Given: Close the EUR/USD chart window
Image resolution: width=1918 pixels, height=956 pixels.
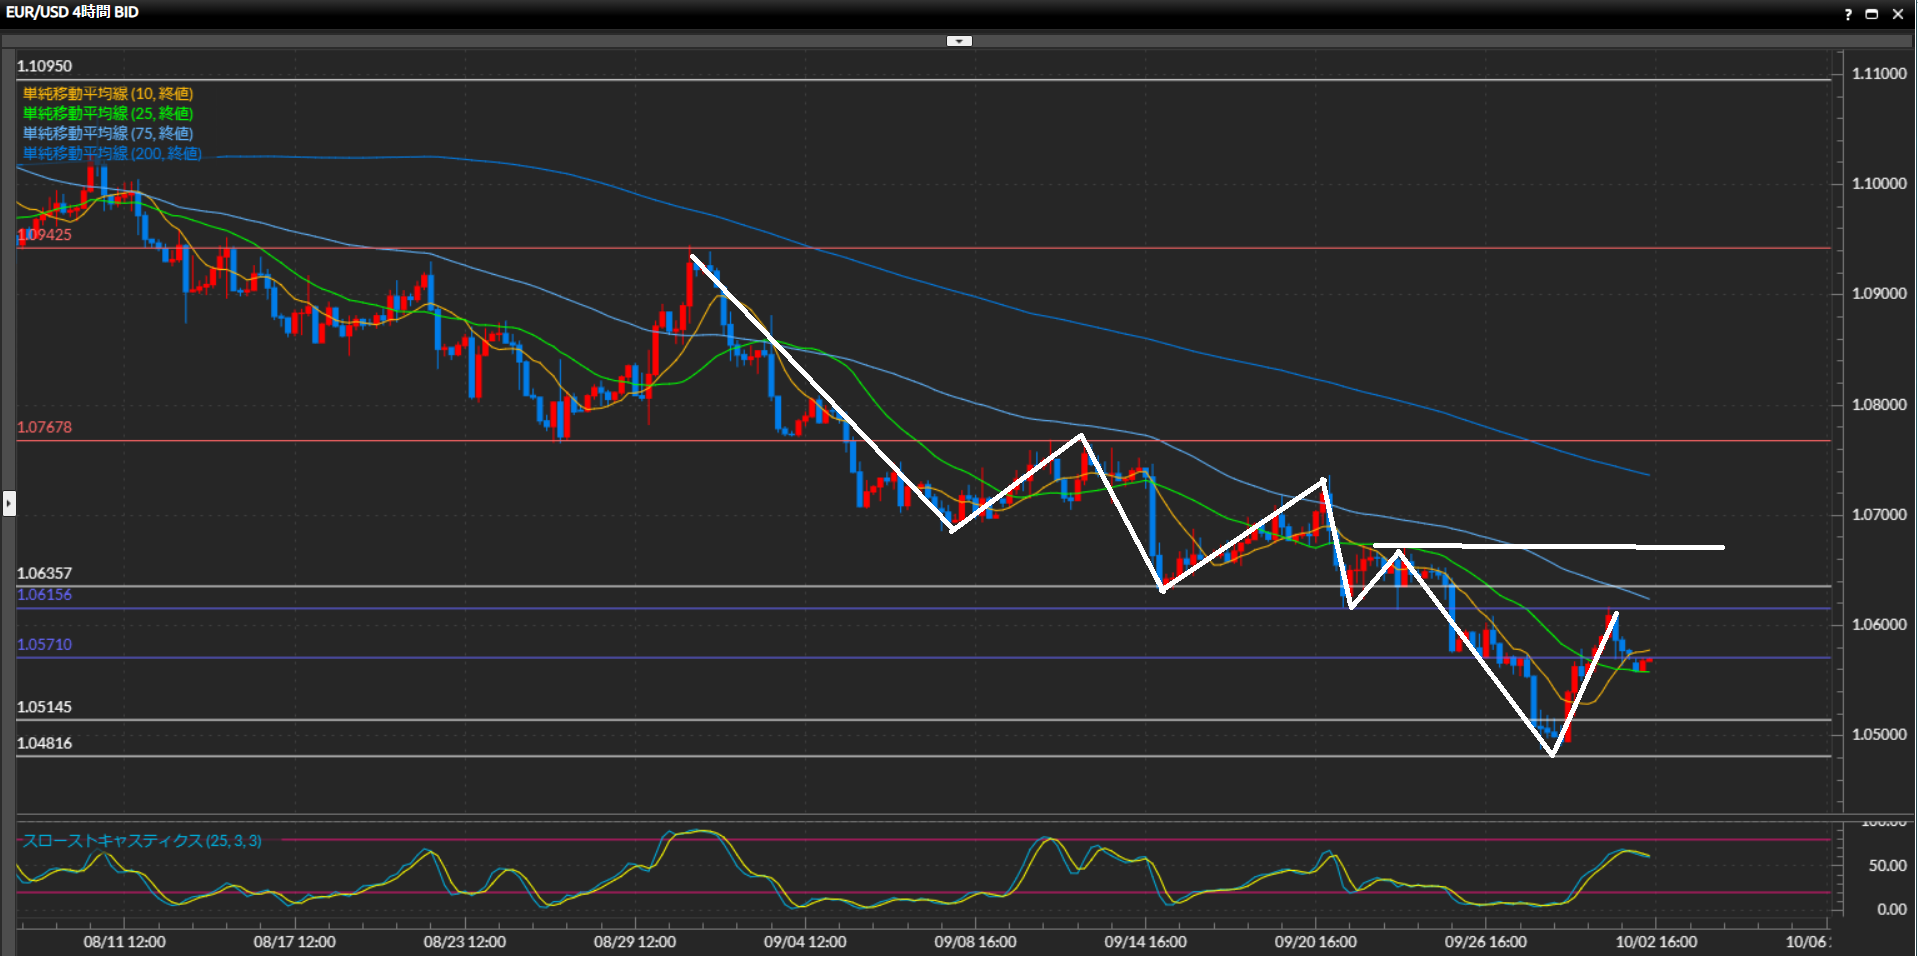Looking at the screenshot, I should [1897, 14].
